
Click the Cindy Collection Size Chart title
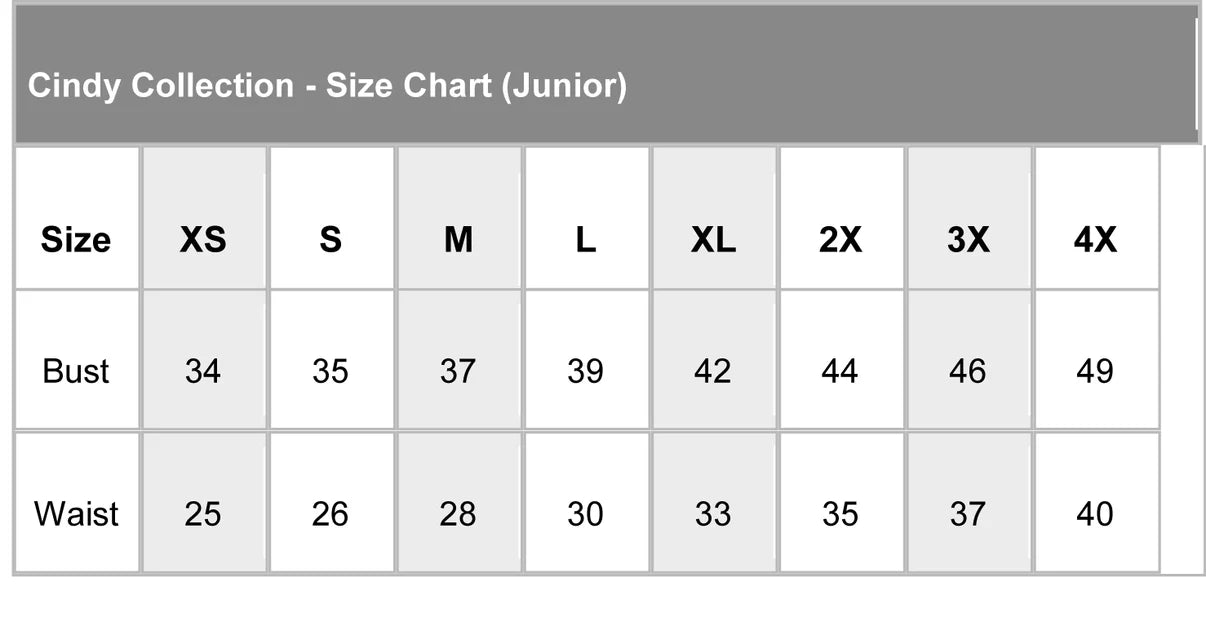coord(327,86)
